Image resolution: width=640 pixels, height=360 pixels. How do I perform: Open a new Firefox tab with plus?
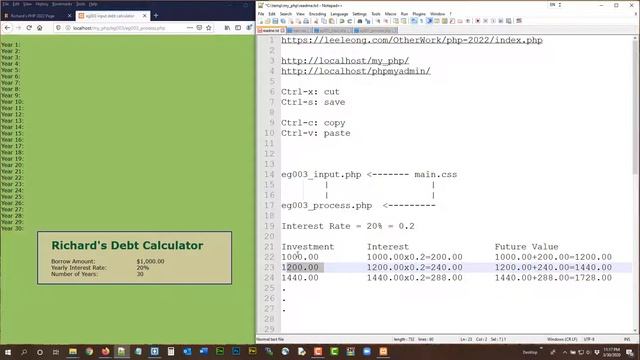[x=156, y=16]
